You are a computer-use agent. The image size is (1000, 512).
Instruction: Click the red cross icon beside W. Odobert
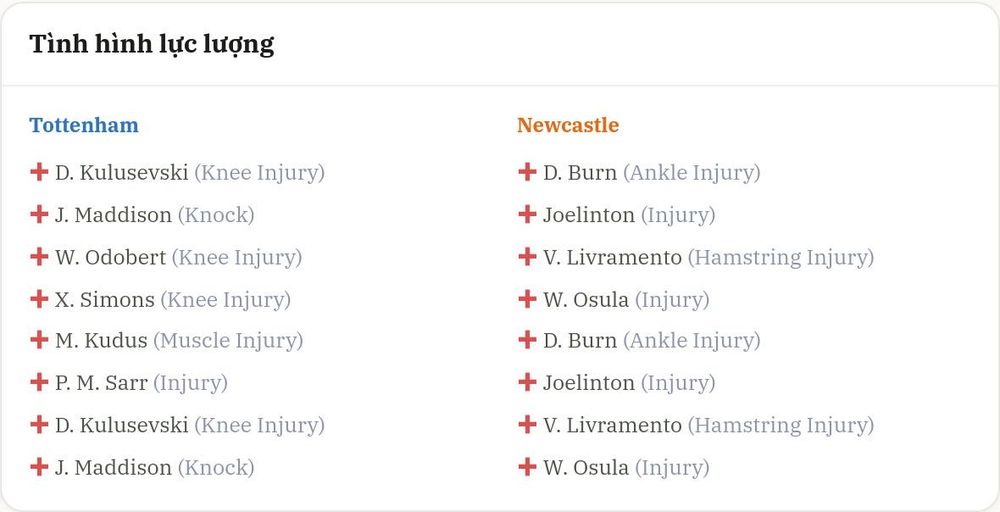(39, 256)
